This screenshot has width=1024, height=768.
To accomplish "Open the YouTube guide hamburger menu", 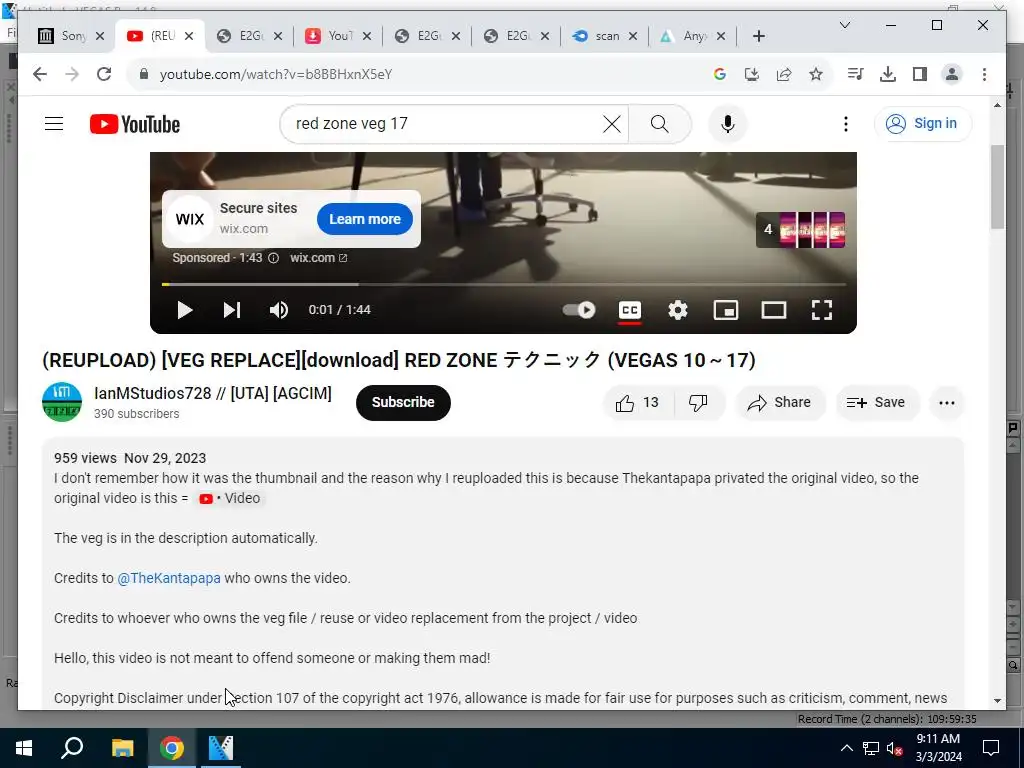I will click(x=54, y=123).
